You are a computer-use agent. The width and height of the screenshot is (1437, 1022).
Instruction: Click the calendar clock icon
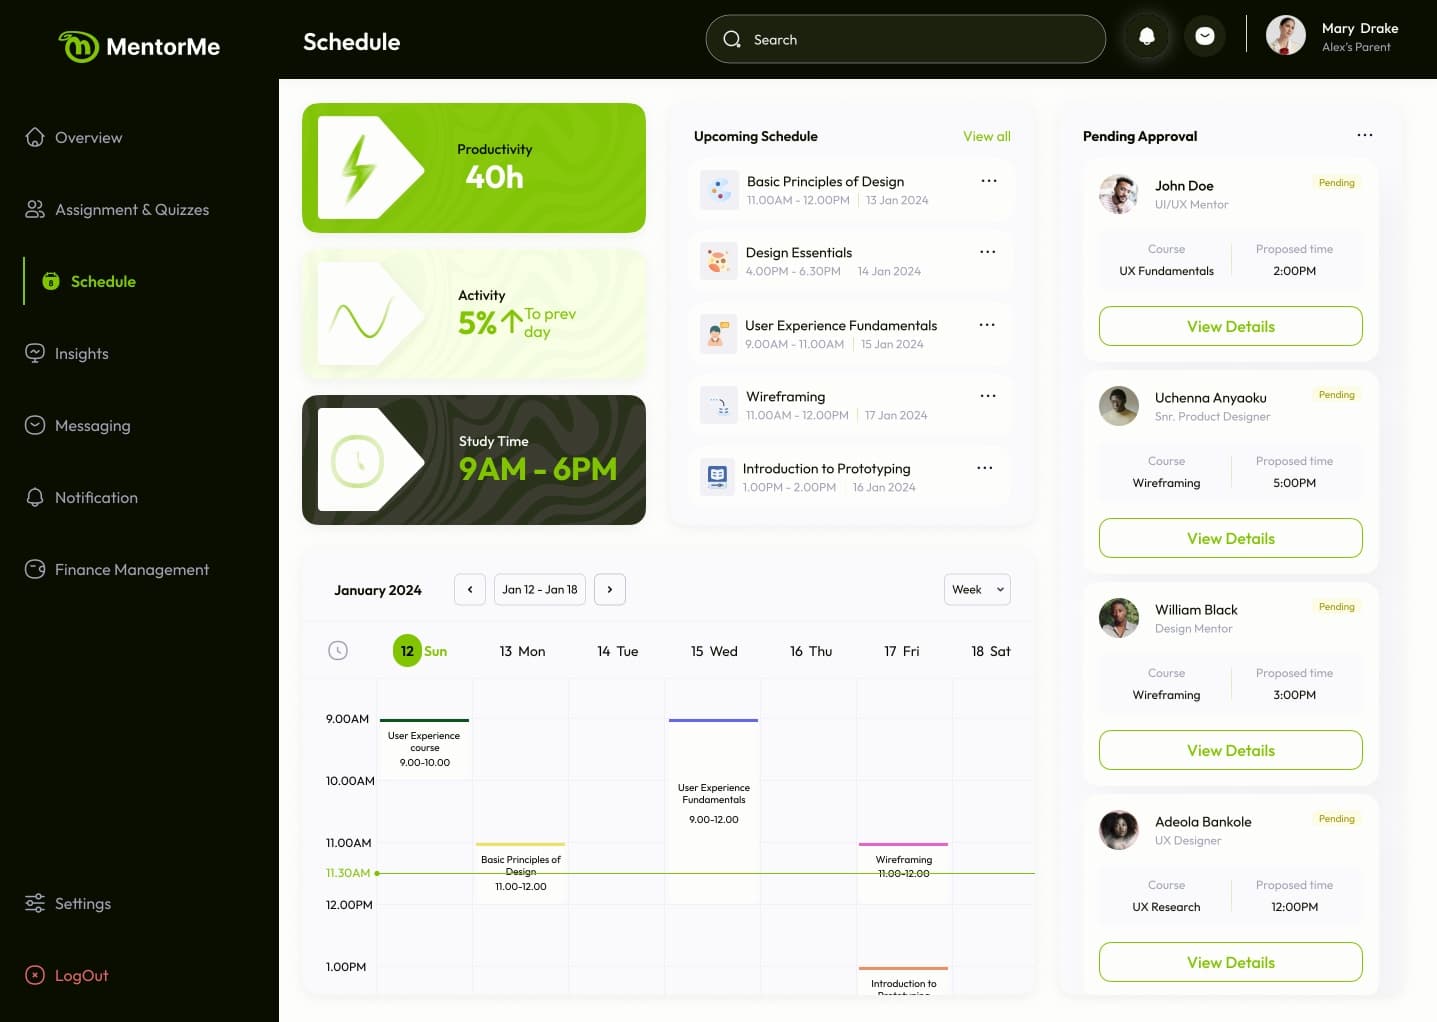coord(338,651)
